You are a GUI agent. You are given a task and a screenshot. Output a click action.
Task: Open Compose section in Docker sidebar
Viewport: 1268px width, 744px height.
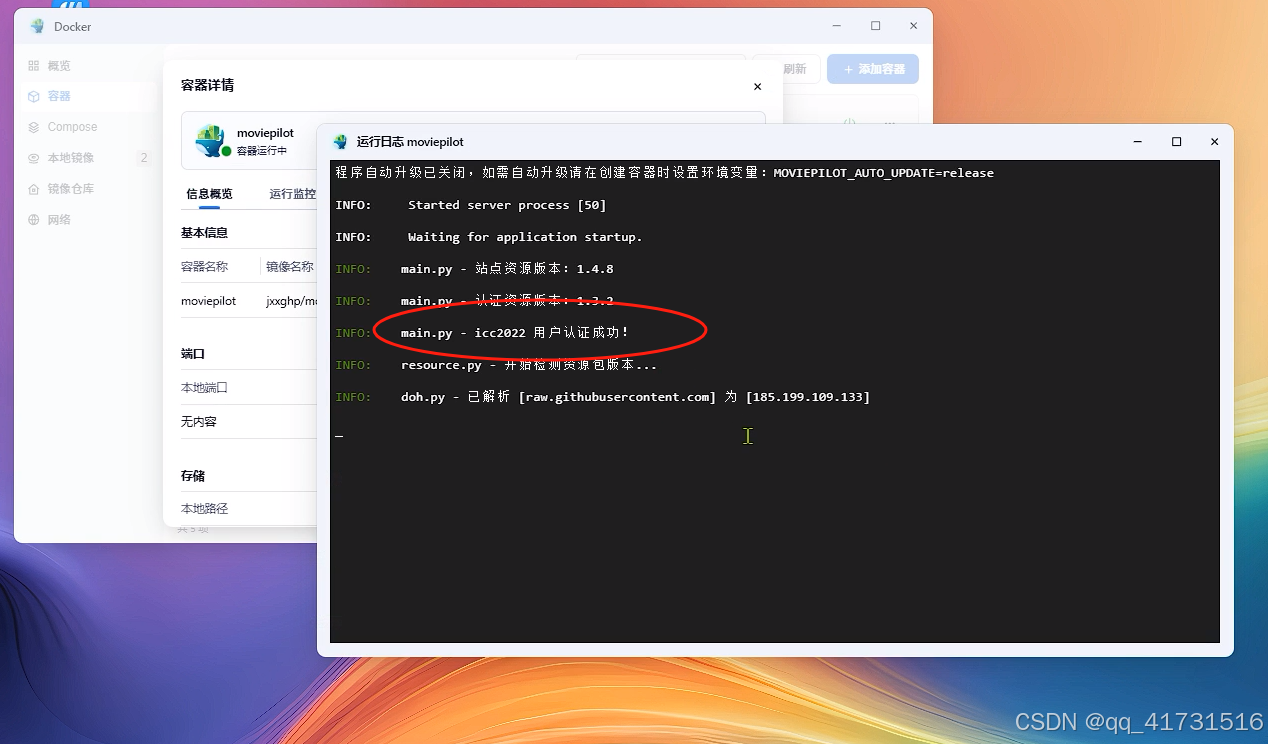click(73, 128)
